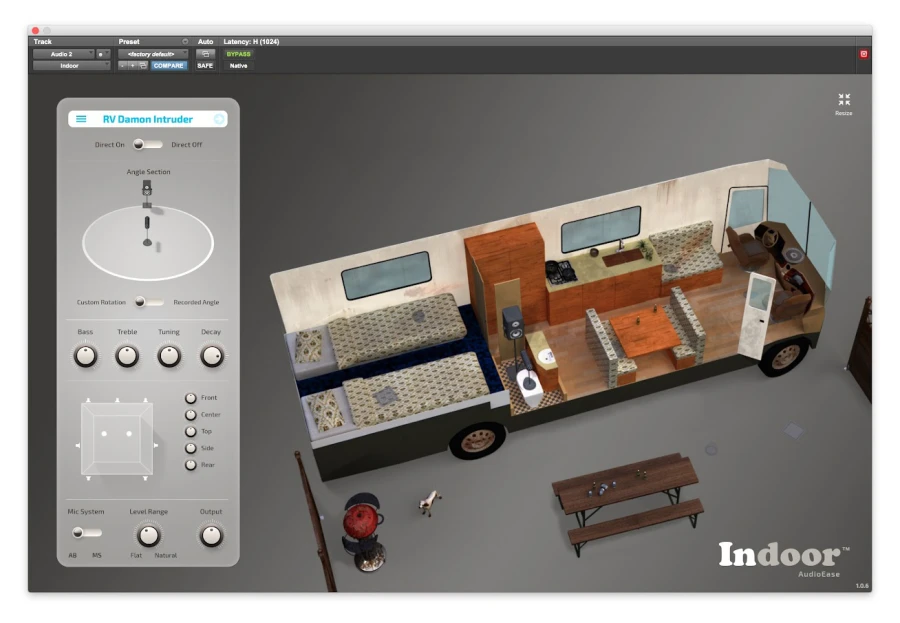
Task: Click the Native format button
Action: click(x=238, y=65)
